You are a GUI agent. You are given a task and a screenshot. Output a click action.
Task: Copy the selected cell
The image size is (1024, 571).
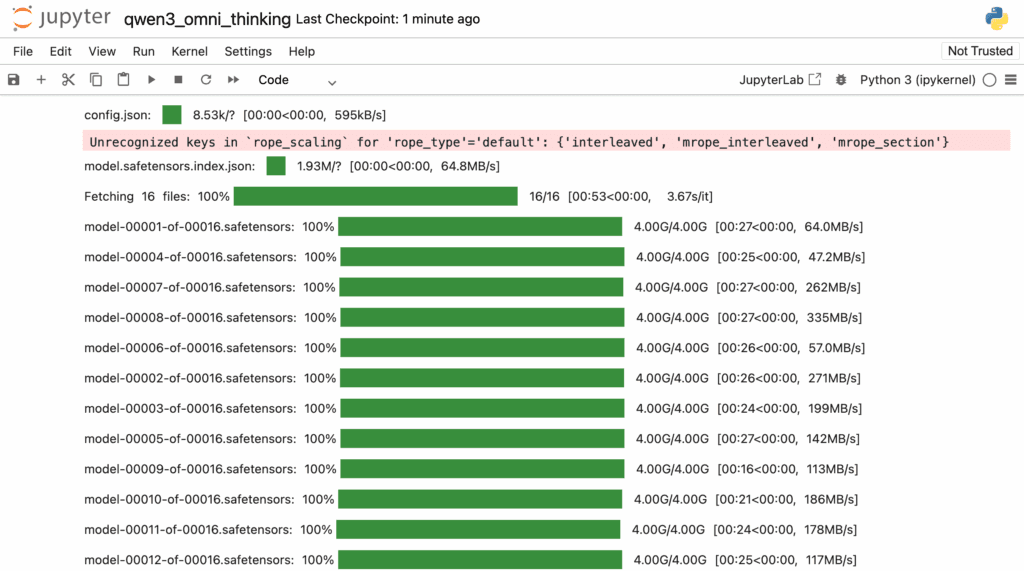click(x=96, y=80)
